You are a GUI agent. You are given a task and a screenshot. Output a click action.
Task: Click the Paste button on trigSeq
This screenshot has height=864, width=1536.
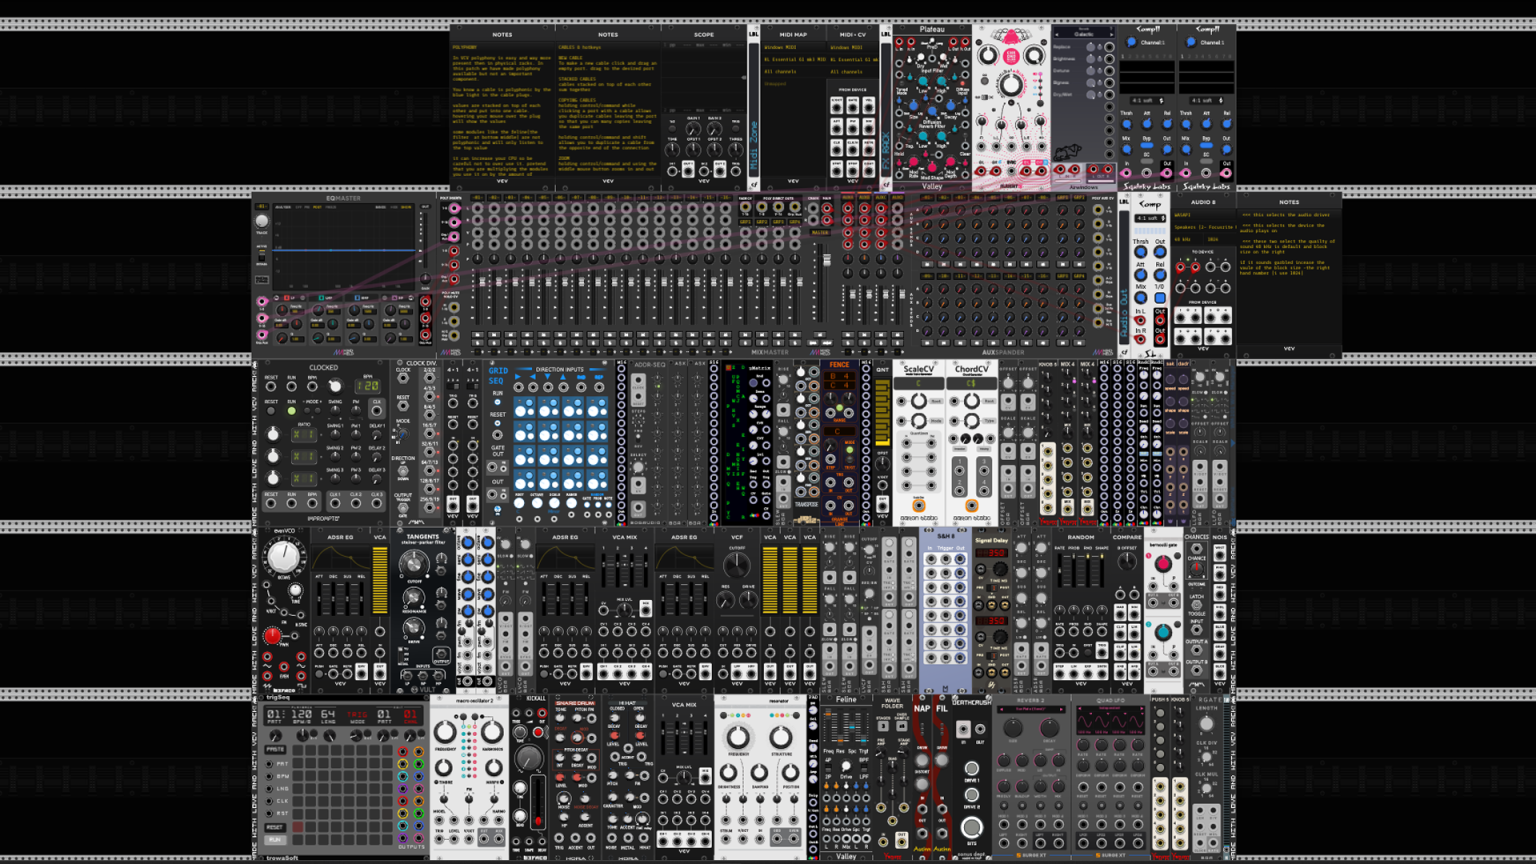pos(276,749)
